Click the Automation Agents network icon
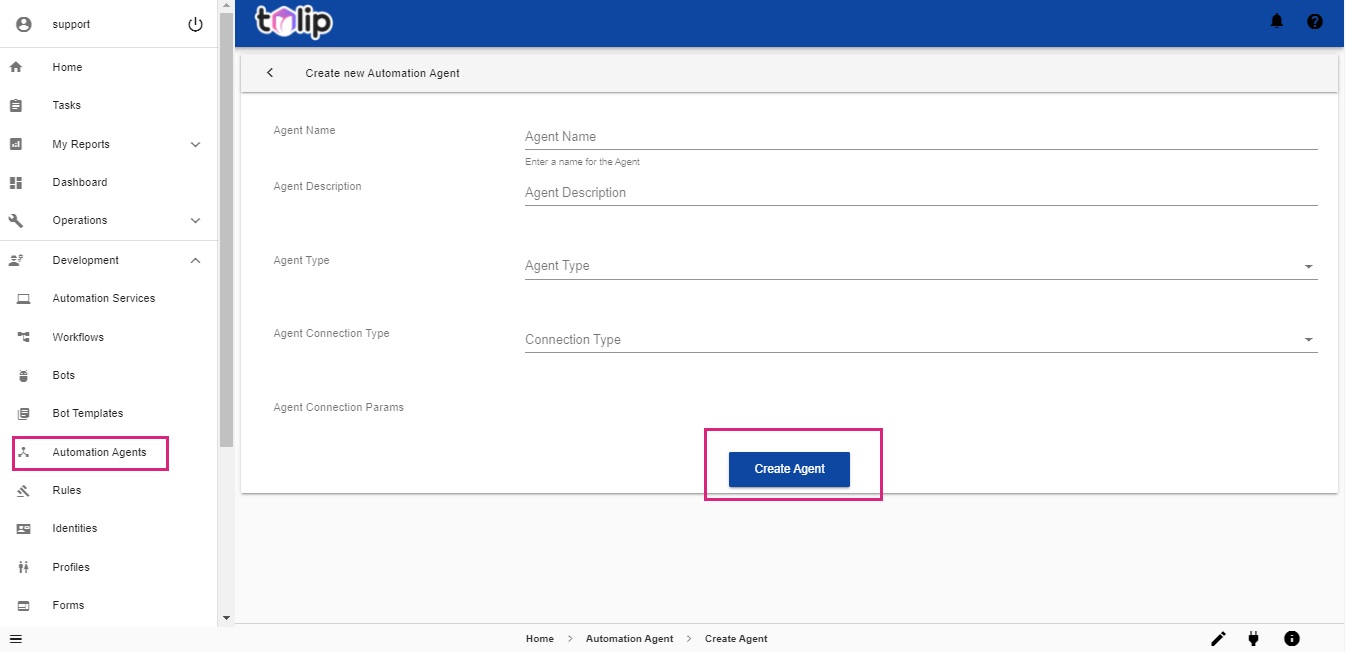Screen dimensions: 1362x655 [x=24, y=452]
